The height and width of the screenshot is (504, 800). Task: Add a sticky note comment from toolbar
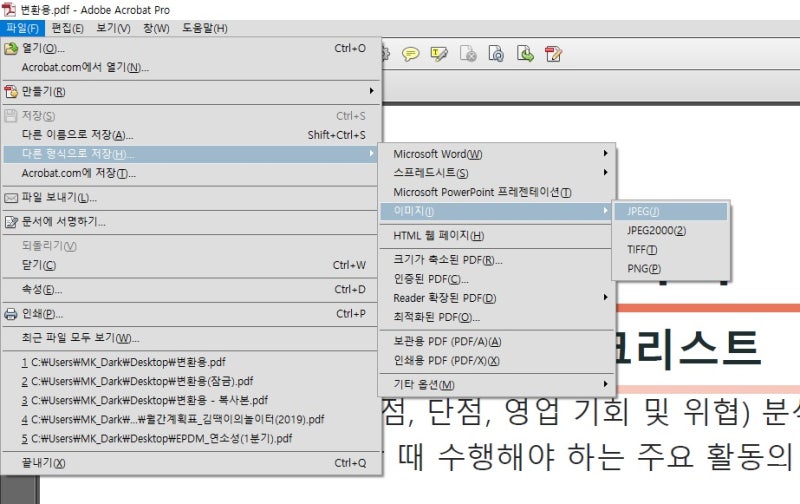[x=410, y=54]
